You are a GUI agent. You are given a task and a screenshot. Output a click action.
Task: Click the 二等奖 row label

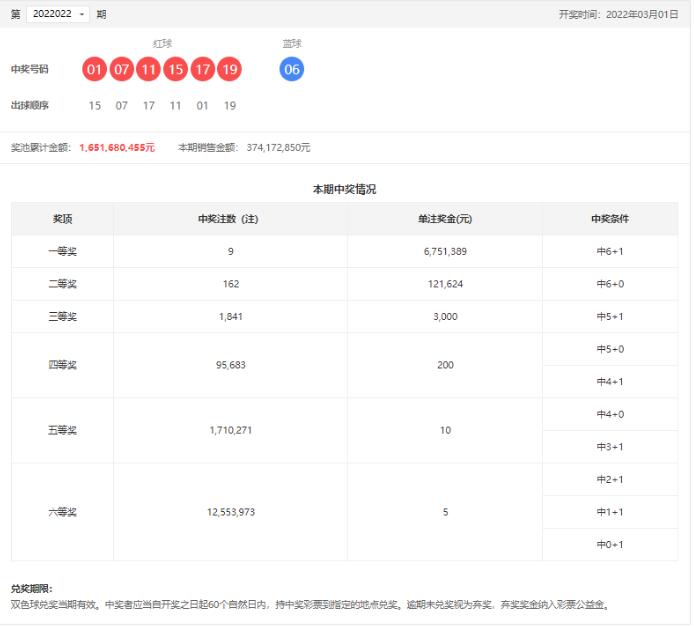click(x=62, y=284)
